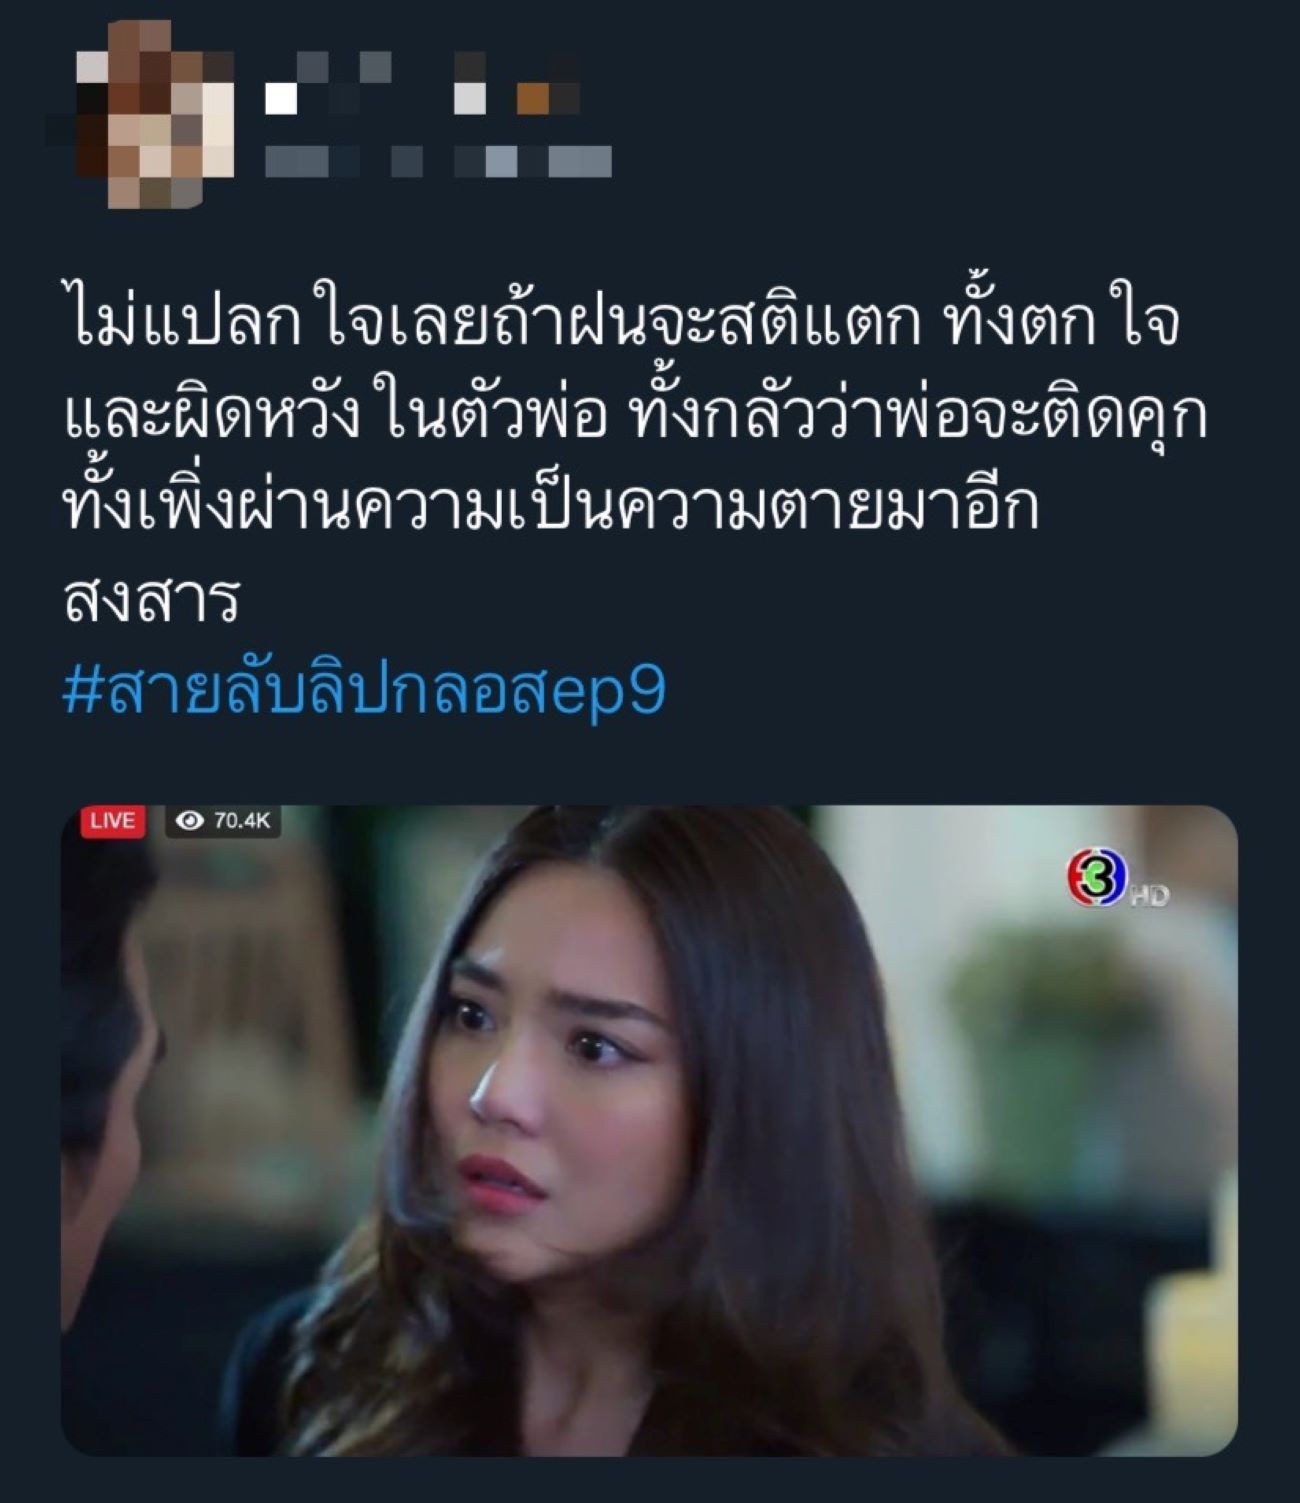Click the 70.4K viewer count

point(242,821)
